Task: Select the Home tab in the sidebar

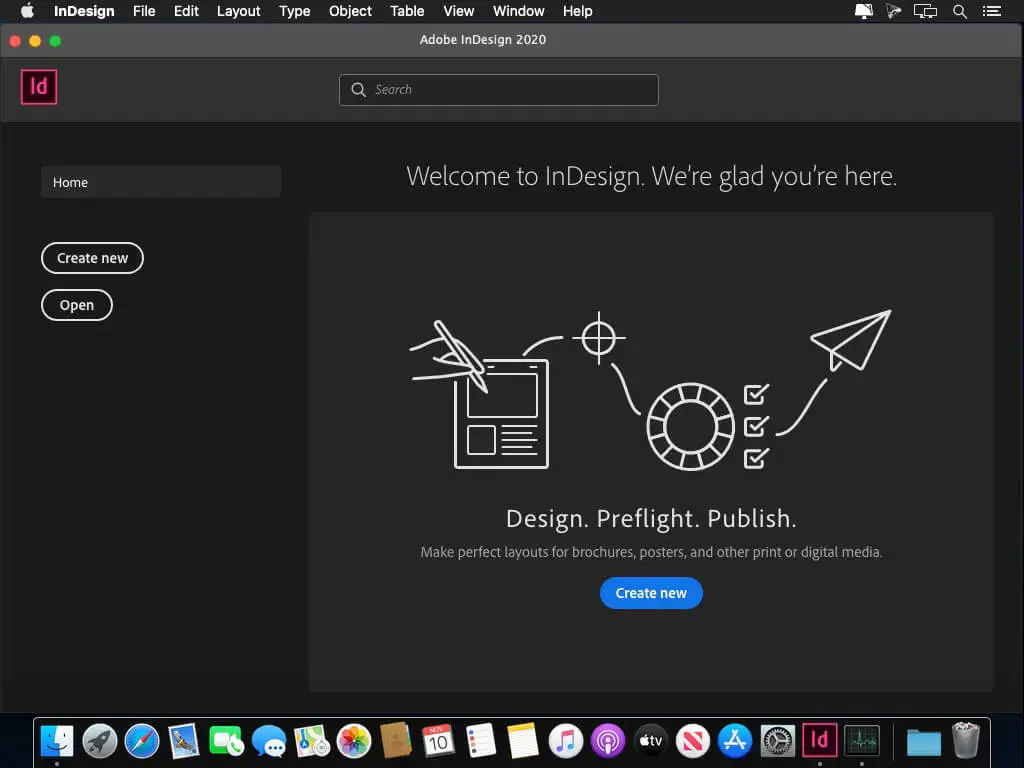Action: (x=161, y=182)
